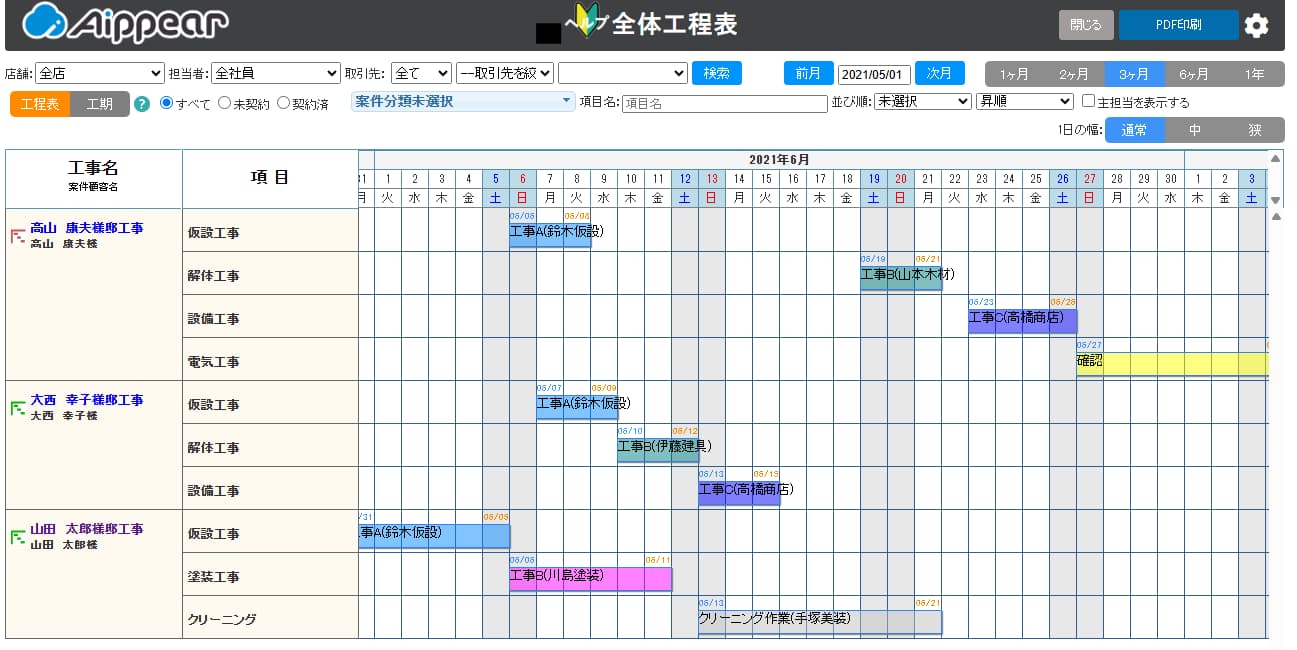Viewport: 1297px width, 650px height.
Task: Click the schedule tree icon for 大西 幸子様邸工事
Action: coord(18,408)
